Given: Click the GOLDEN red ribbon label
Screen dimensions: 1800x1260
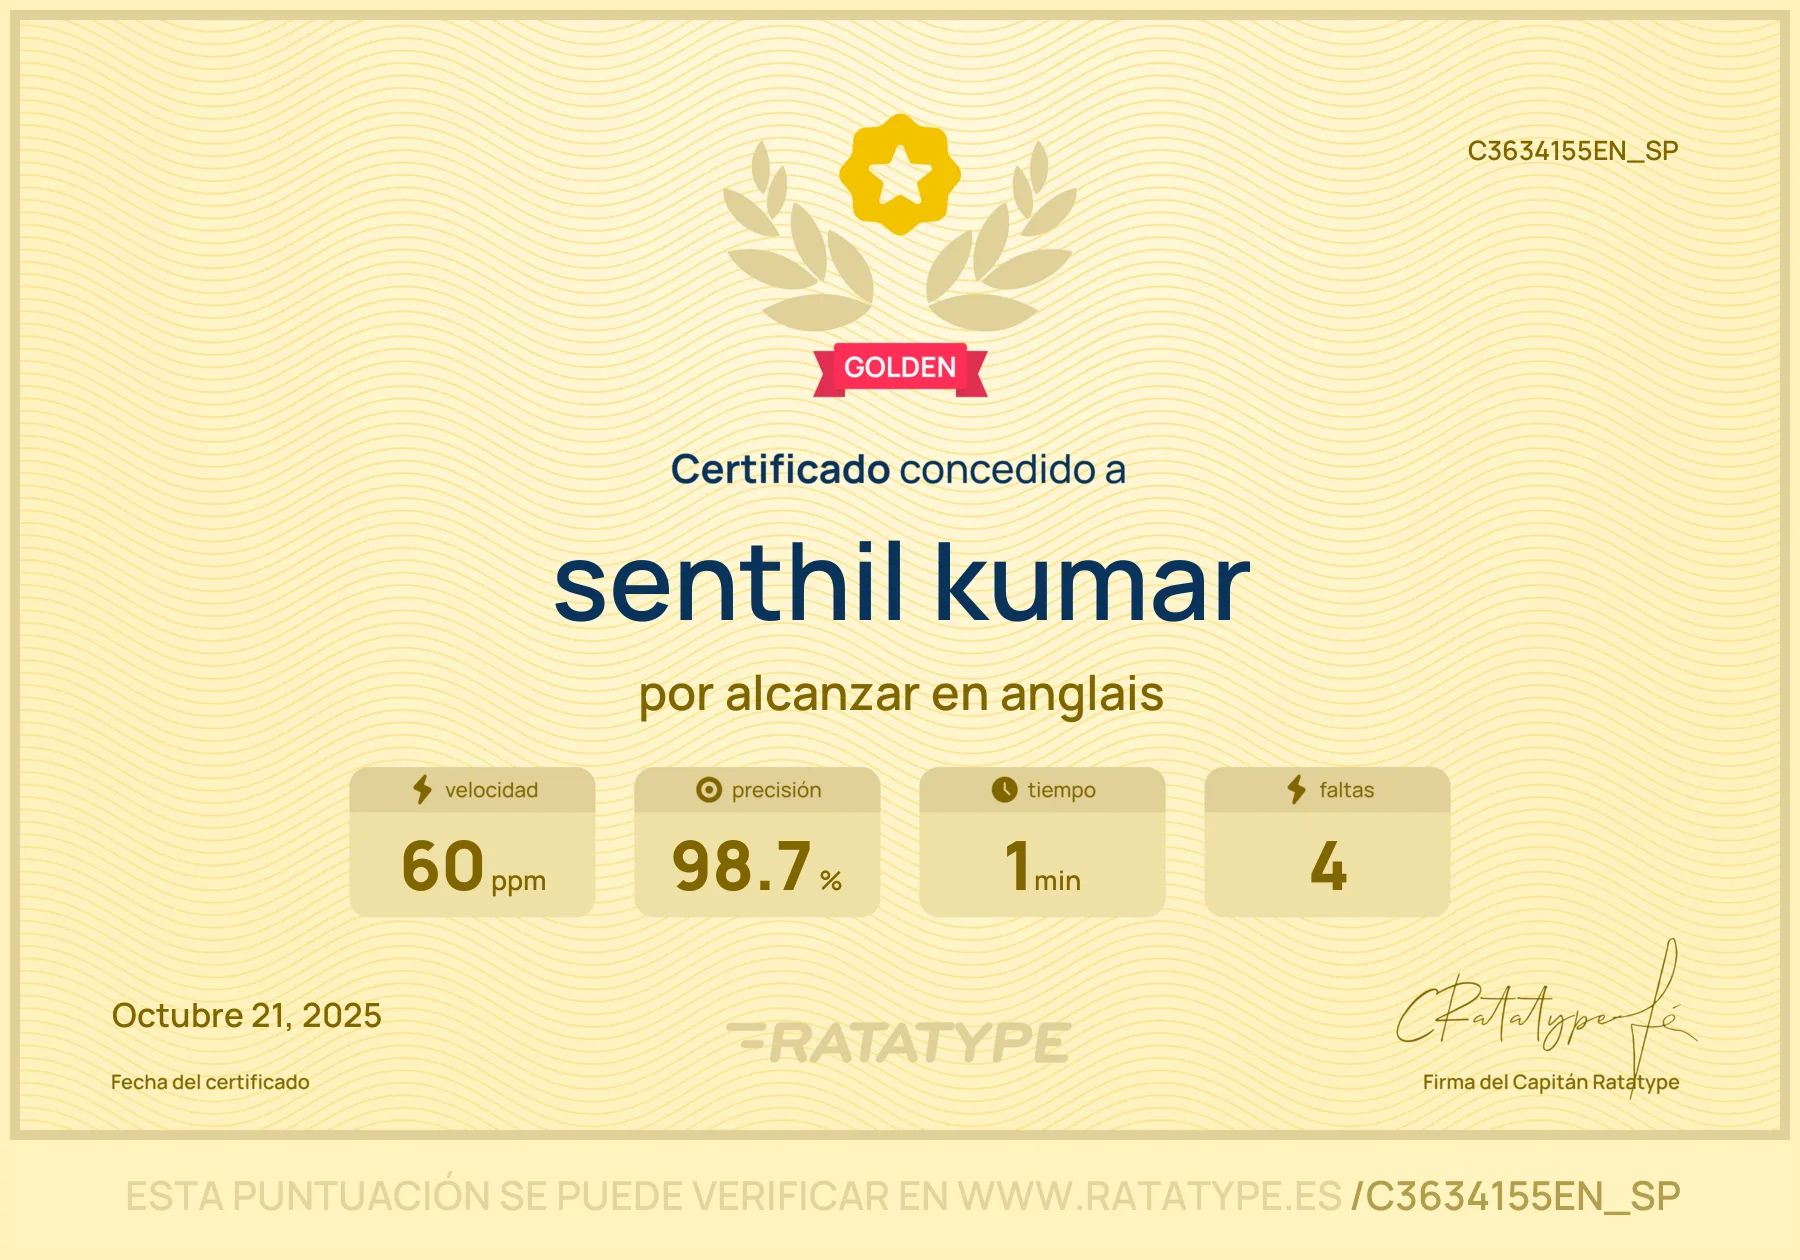Looking at the screenshot, I should coord(900,368).
